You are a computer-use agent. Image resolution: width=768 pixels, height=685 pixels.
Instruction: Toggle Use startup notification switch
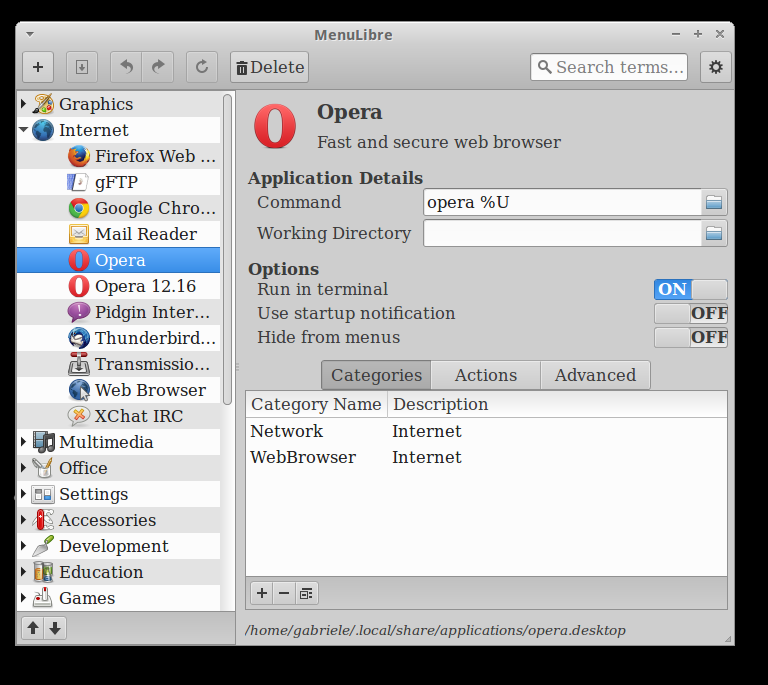pos(691,313)
